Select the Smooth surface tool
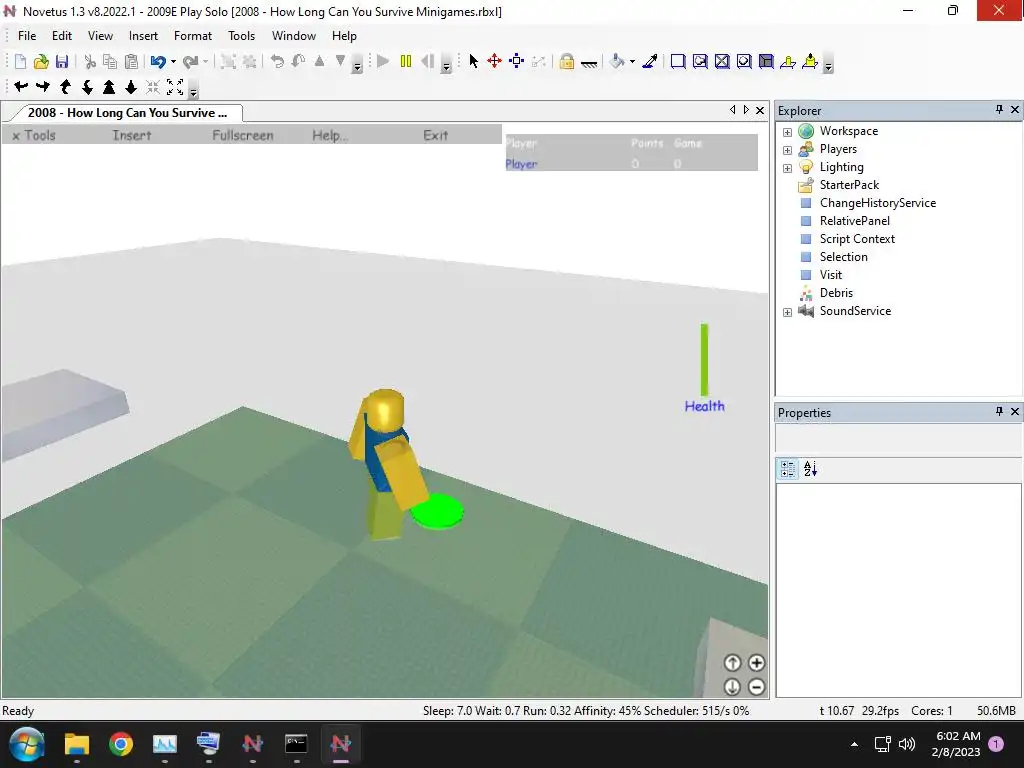1024x768 pixels. (678, 61)
